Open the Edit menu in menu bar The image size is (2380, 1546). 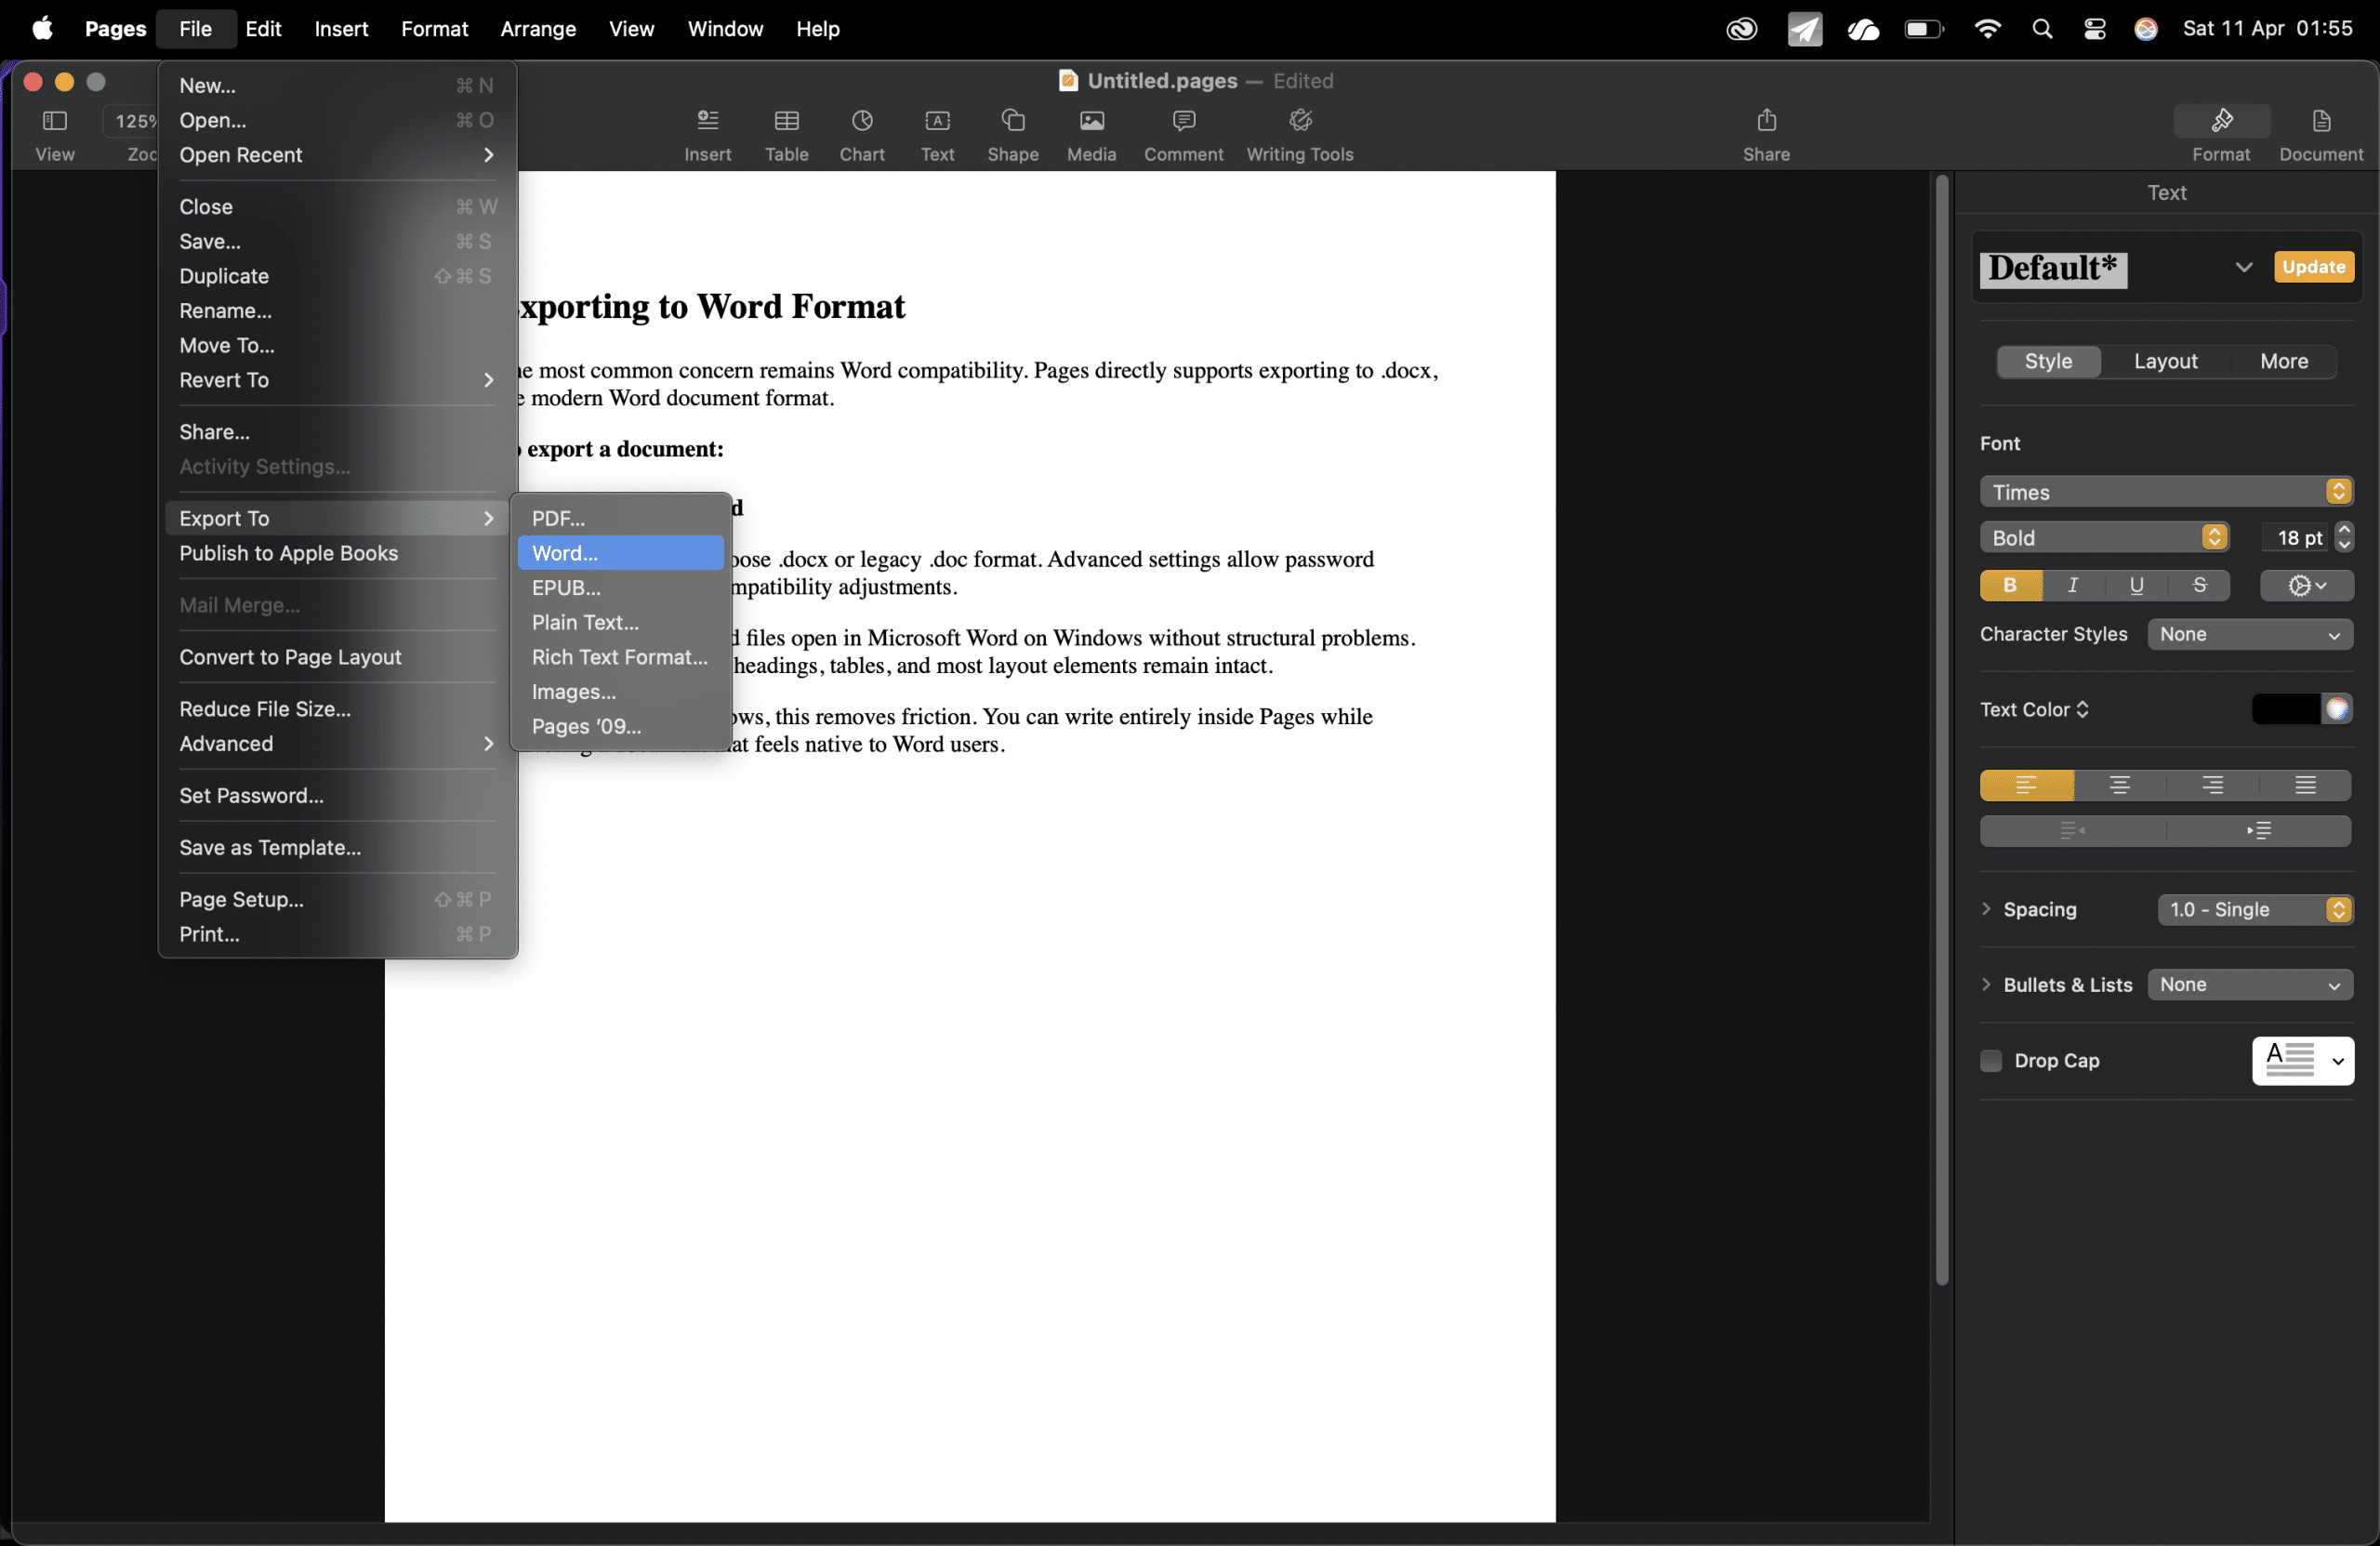[x=263, y=29]
